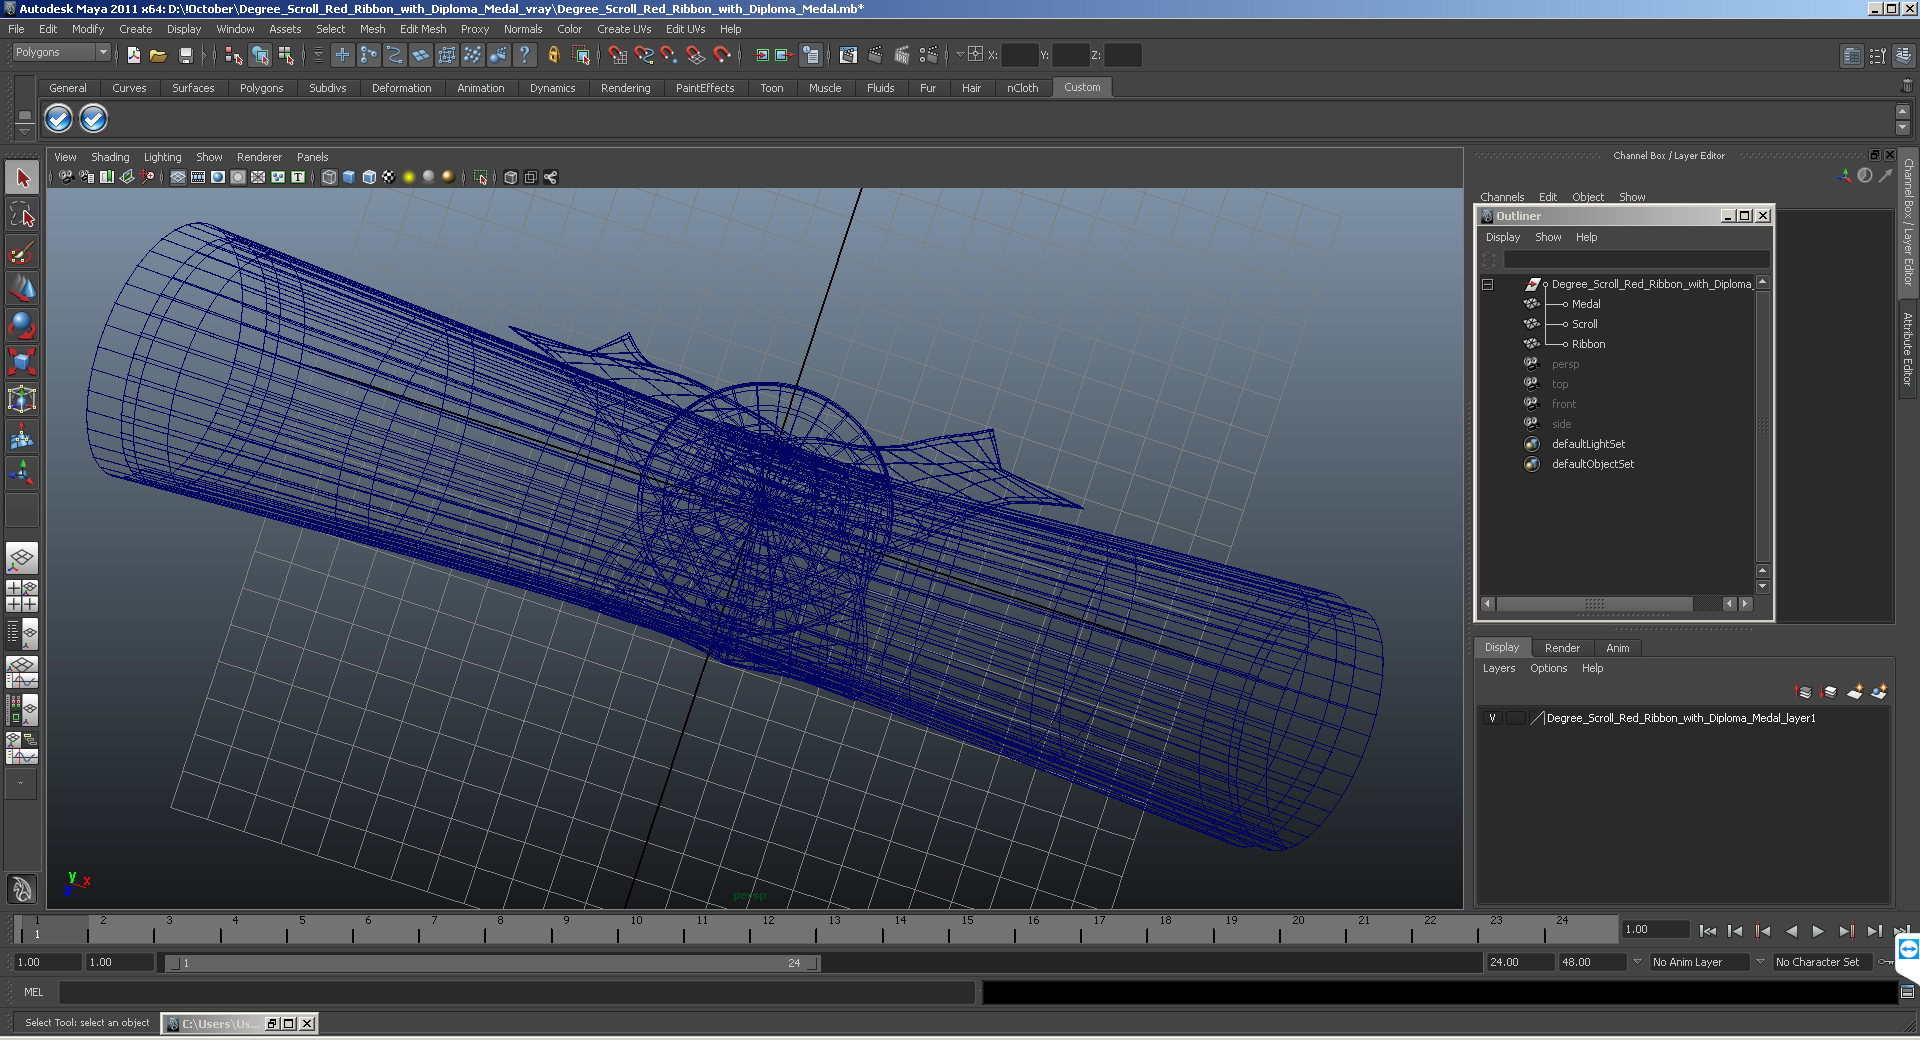Switch to the Rendering shelf tab

pyautogui.click(x=626, y=88)
